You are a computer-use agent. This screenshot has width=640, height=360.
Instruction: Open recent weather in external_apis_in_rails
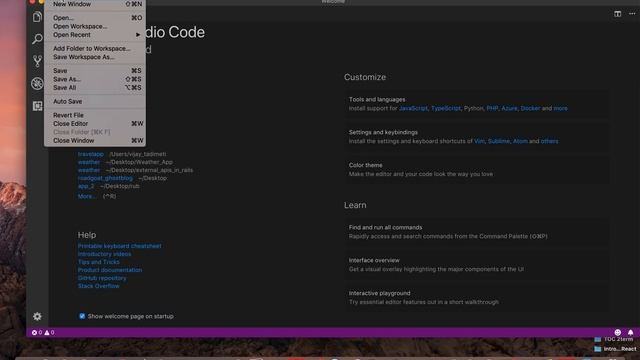point(89,170)
